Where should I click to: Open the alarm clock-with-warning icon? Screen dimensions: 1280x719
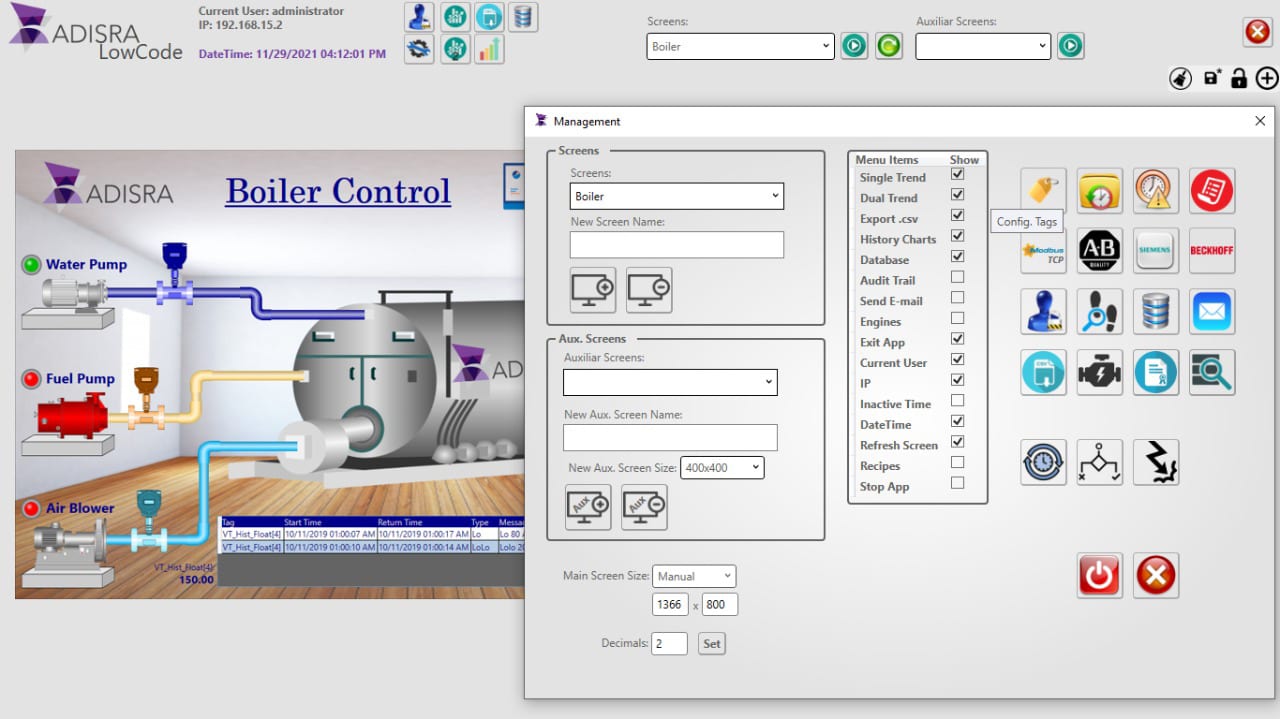[x=1156, y=190]
